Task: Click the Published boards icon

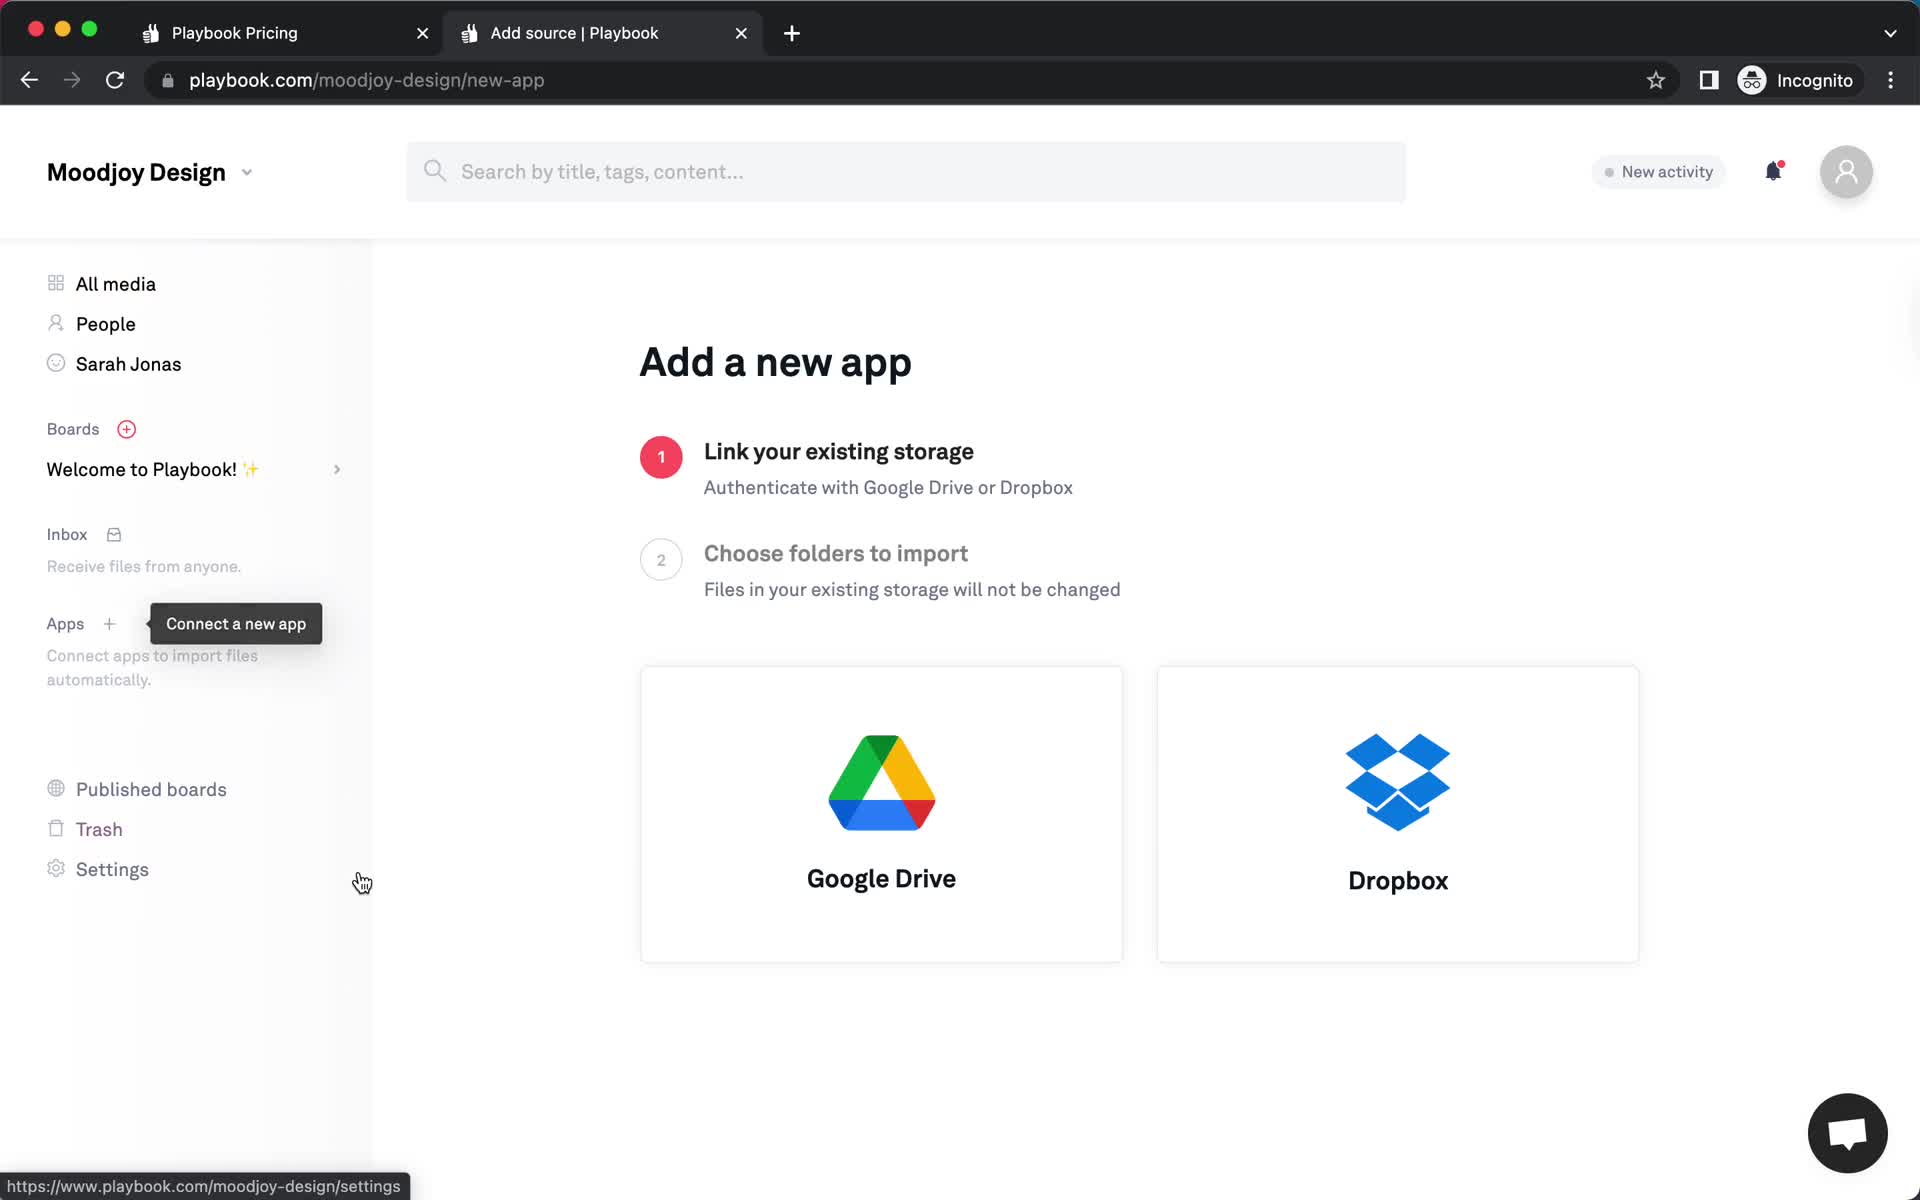Action: [55, 788]
